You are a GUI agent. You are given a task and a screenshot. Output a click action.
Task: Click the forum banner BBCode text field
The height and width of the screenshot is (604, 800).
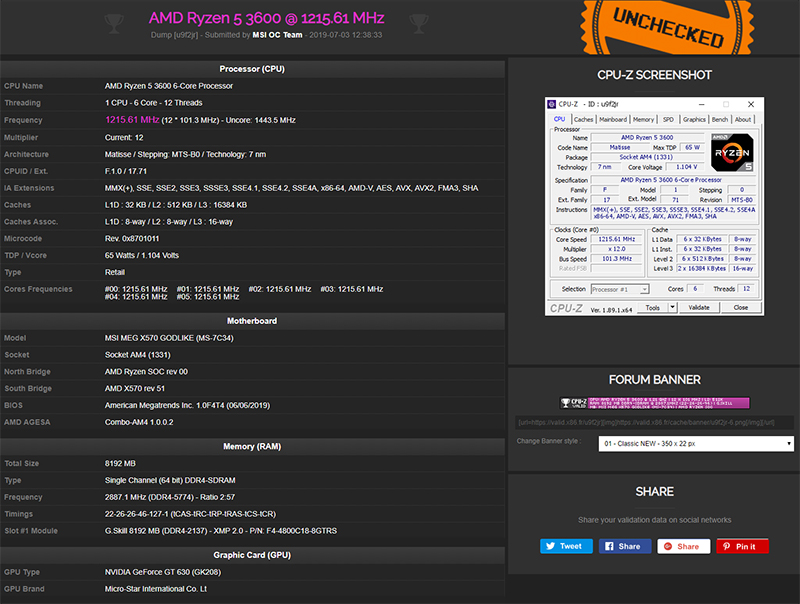[655, 422]
